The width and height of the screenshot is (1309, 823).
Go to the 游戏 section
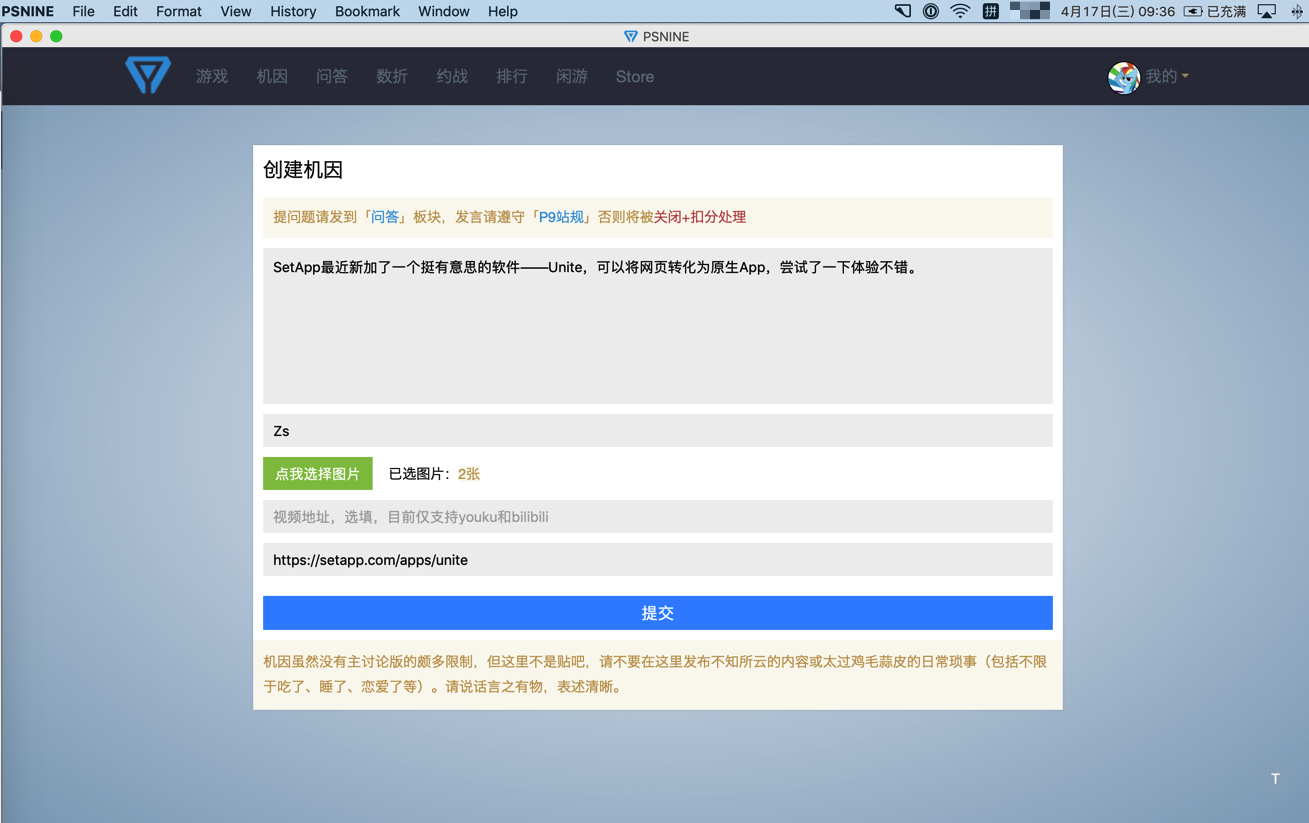(x=212, y=76)
